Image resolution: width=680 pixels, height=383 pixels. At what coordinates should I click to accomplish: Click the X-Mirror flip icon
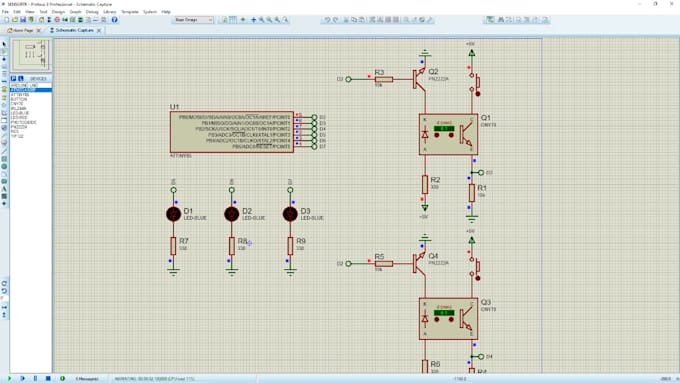point(4,307)
